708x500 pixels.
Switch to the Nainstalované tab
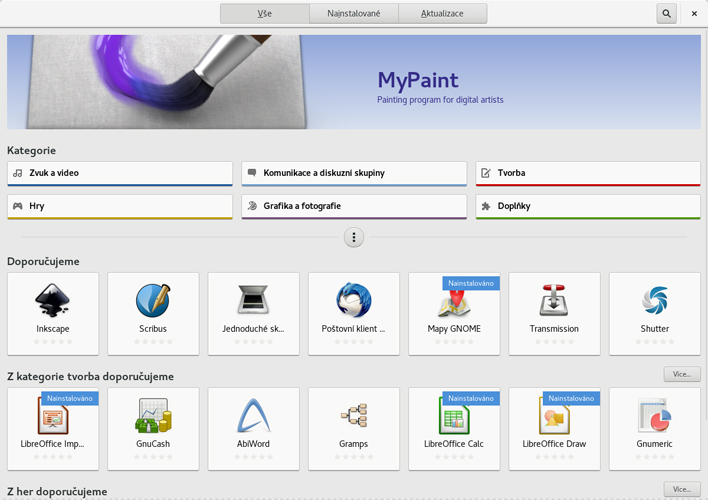point(354,14)
